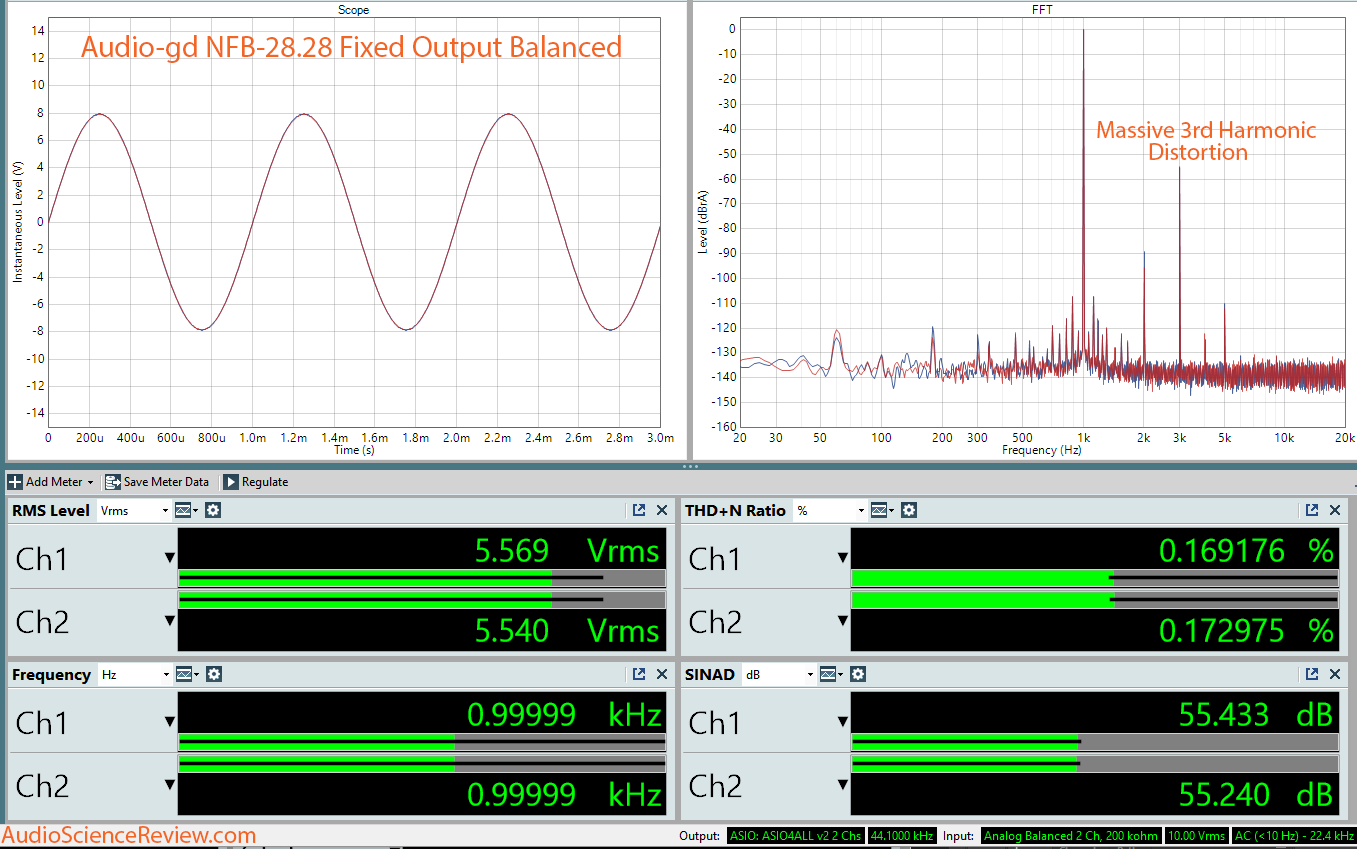Expand Ch2 triangle in THD+N Ratio meter
Viewport: 1357px width, 849px height.
(x=842, y=622)
